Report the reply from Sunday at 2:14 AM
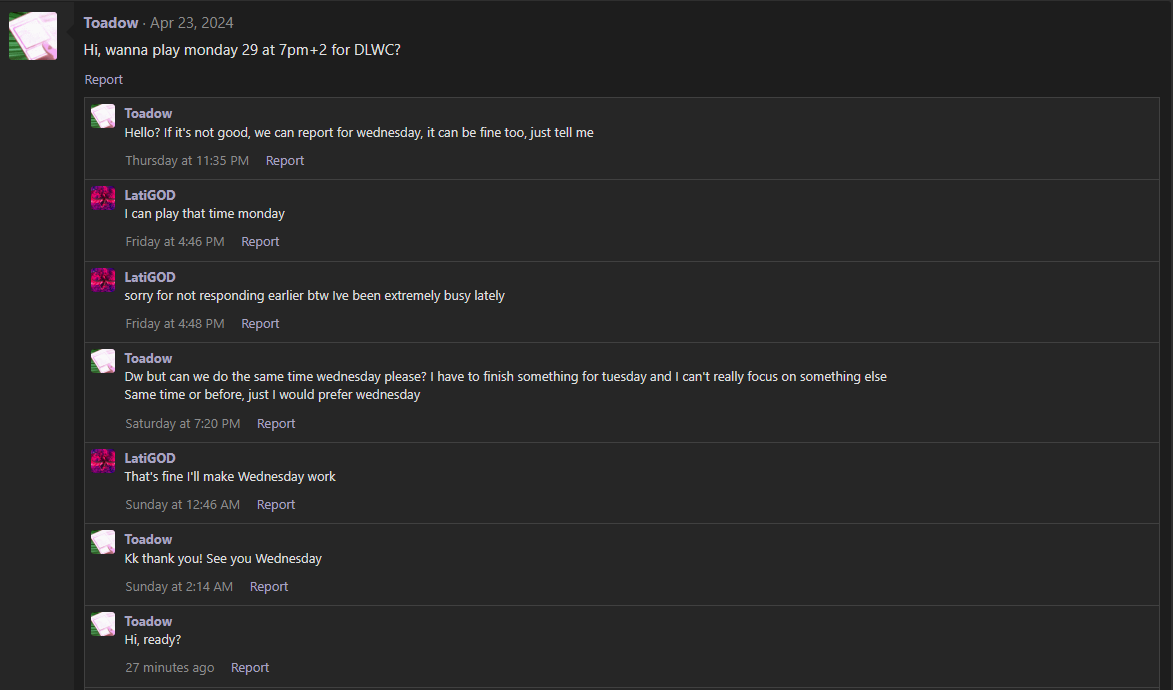1173x690 pixels. pos(269,587)
